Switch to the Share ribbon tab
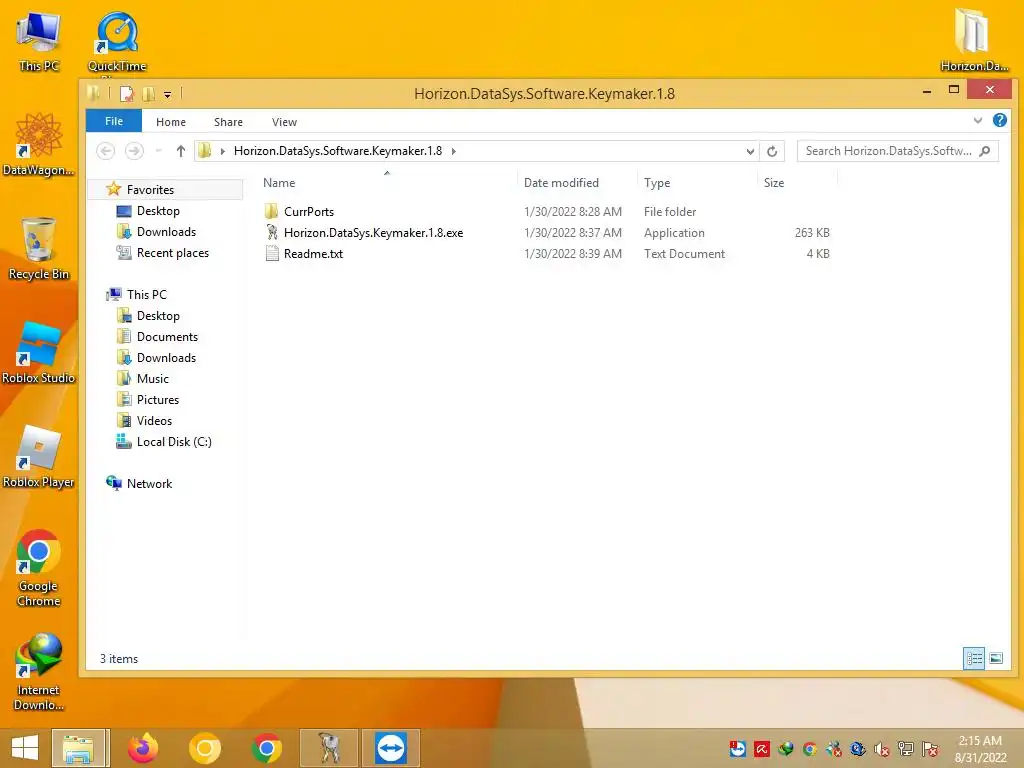 (x=228, y=122)
